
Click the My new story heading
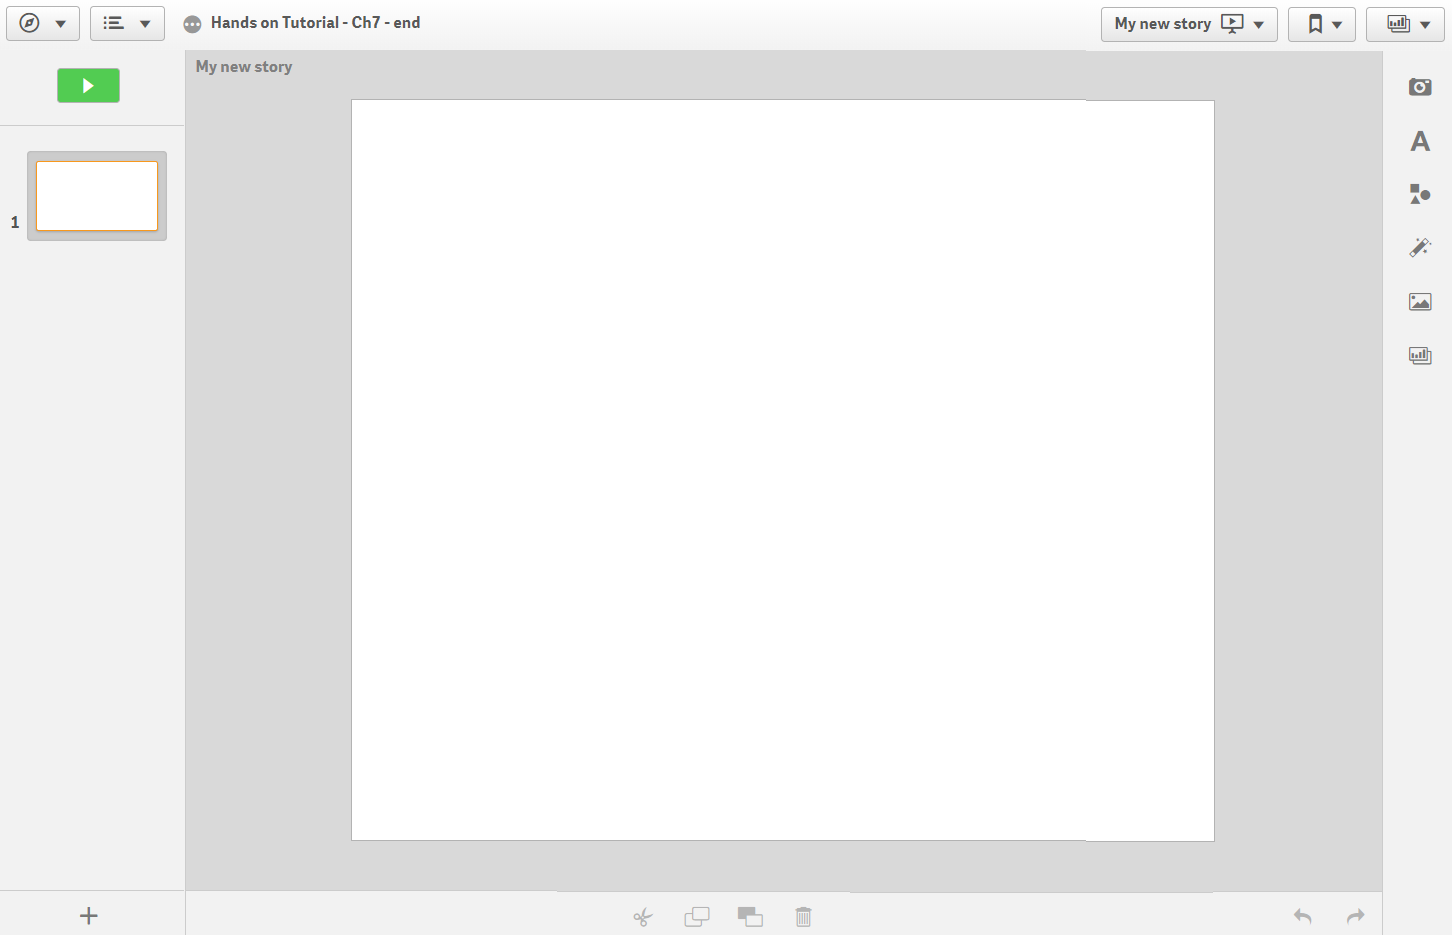244,67
